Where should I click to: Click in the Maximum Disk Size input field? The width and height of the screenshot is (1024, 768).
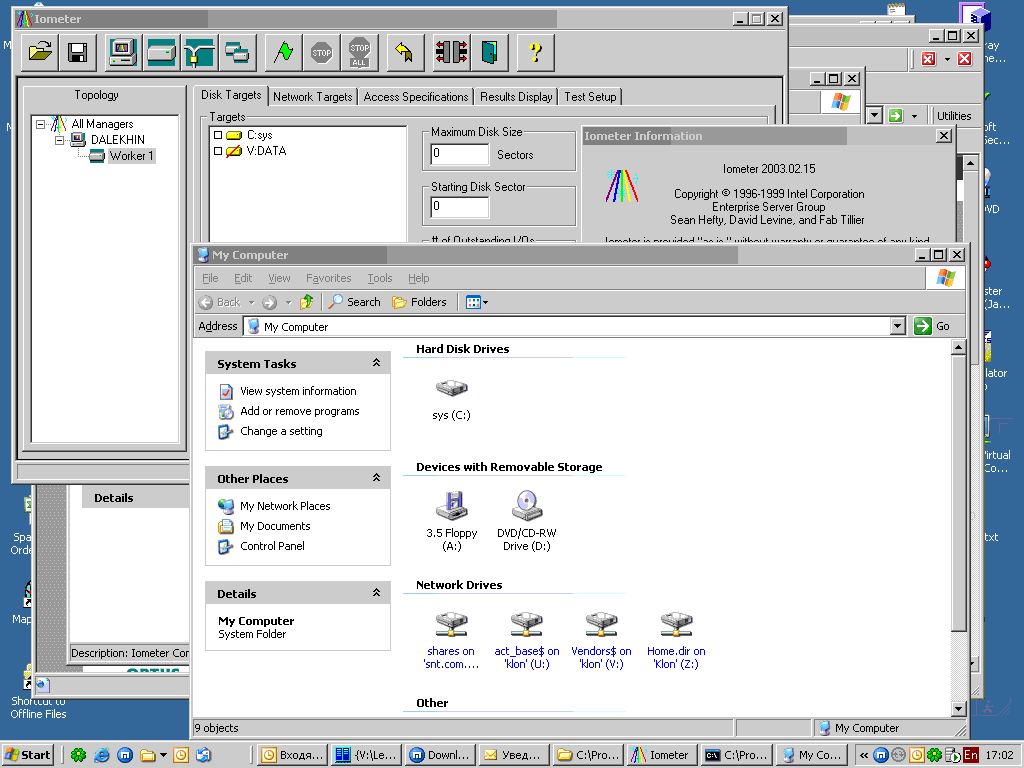point(459,155)
